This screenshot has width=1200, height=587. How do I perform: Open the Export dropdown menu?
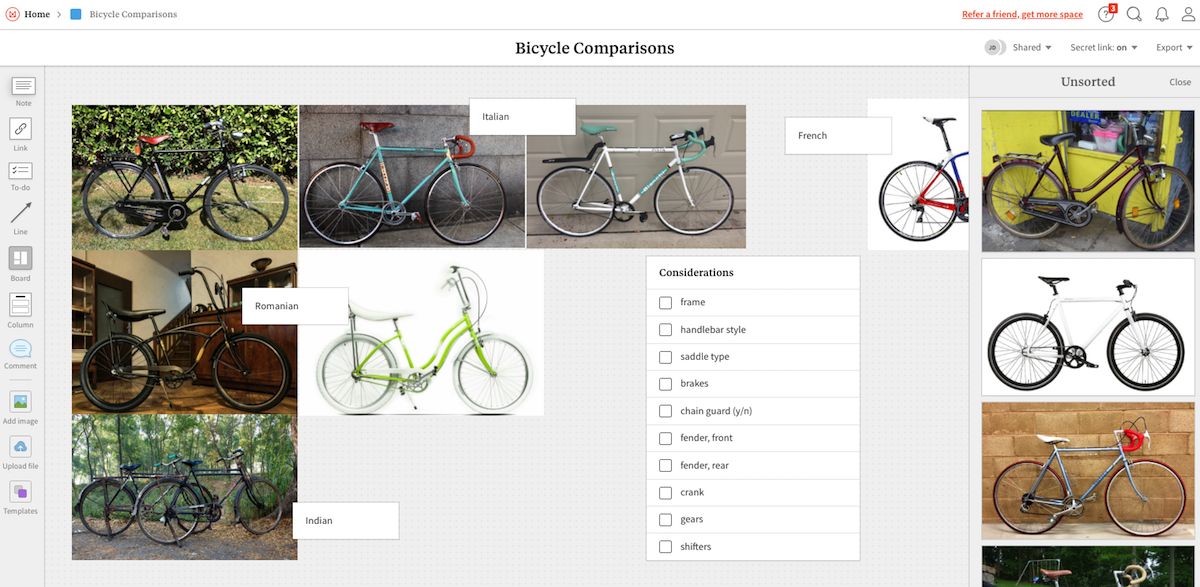pyautogui.click(x=1174, y=48)
